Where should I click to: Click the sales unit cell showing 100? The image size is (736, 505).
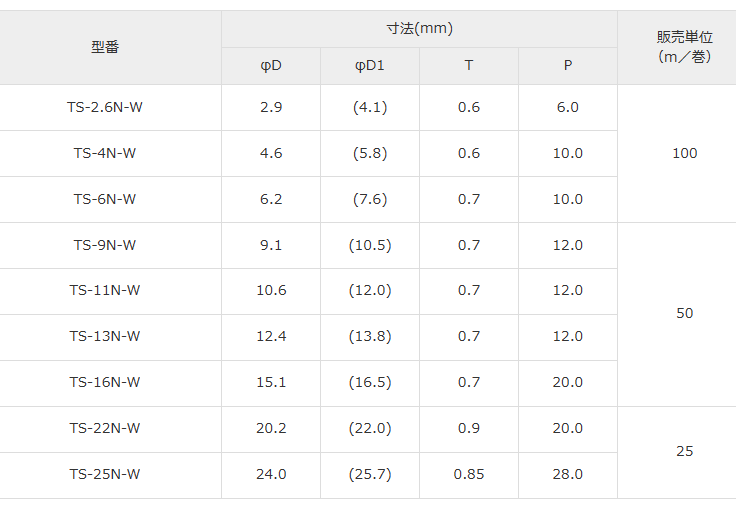pyautogui.click(x=684, y=153)
